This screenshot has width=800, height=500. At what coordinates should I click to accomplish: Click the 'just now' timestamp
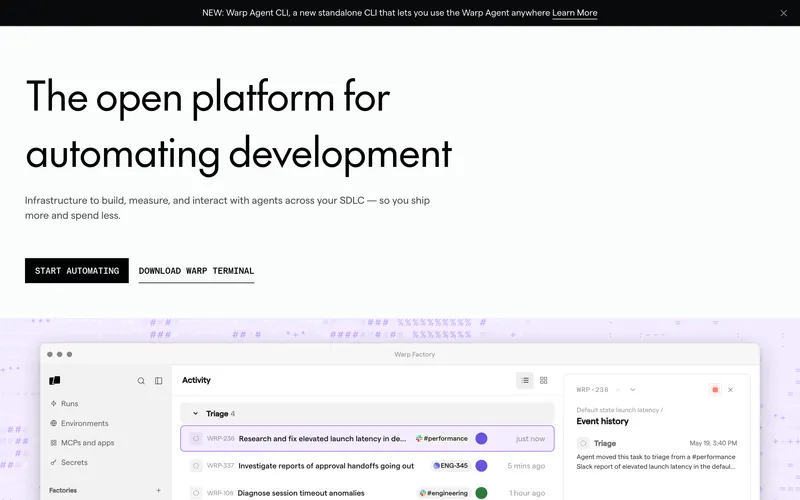coord(530,439)
